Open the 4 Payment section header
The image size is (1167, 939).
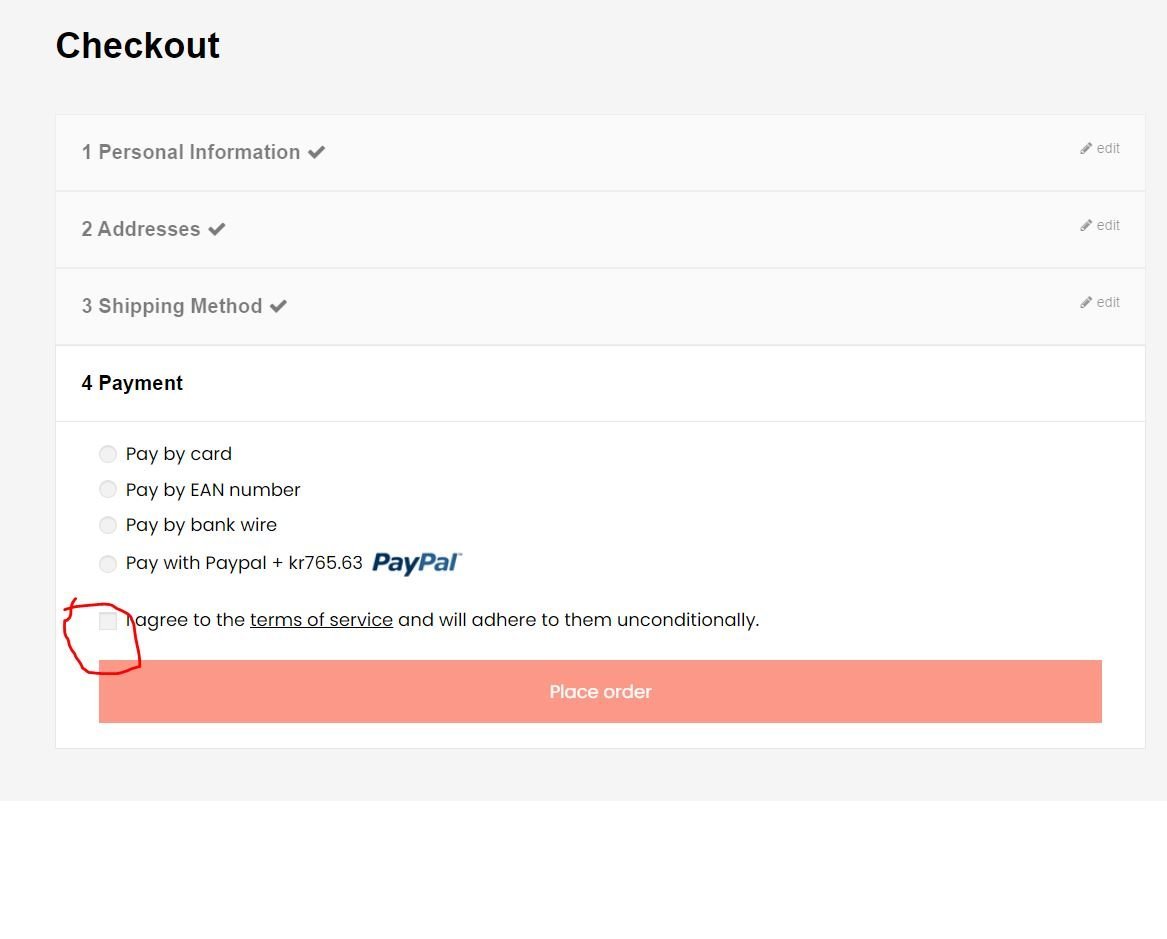(600, 383)
